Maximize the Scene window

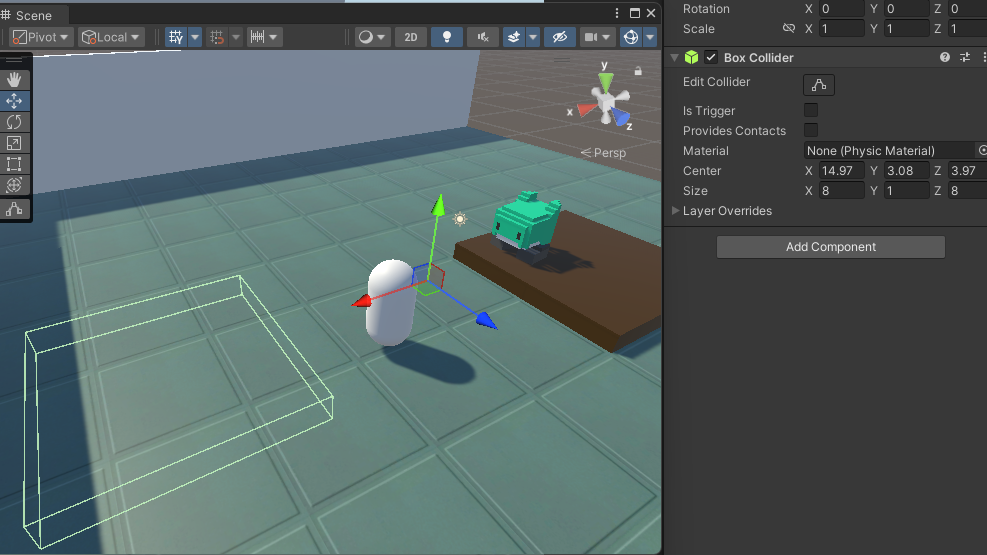pyautogui.click(x=634, y=13)
